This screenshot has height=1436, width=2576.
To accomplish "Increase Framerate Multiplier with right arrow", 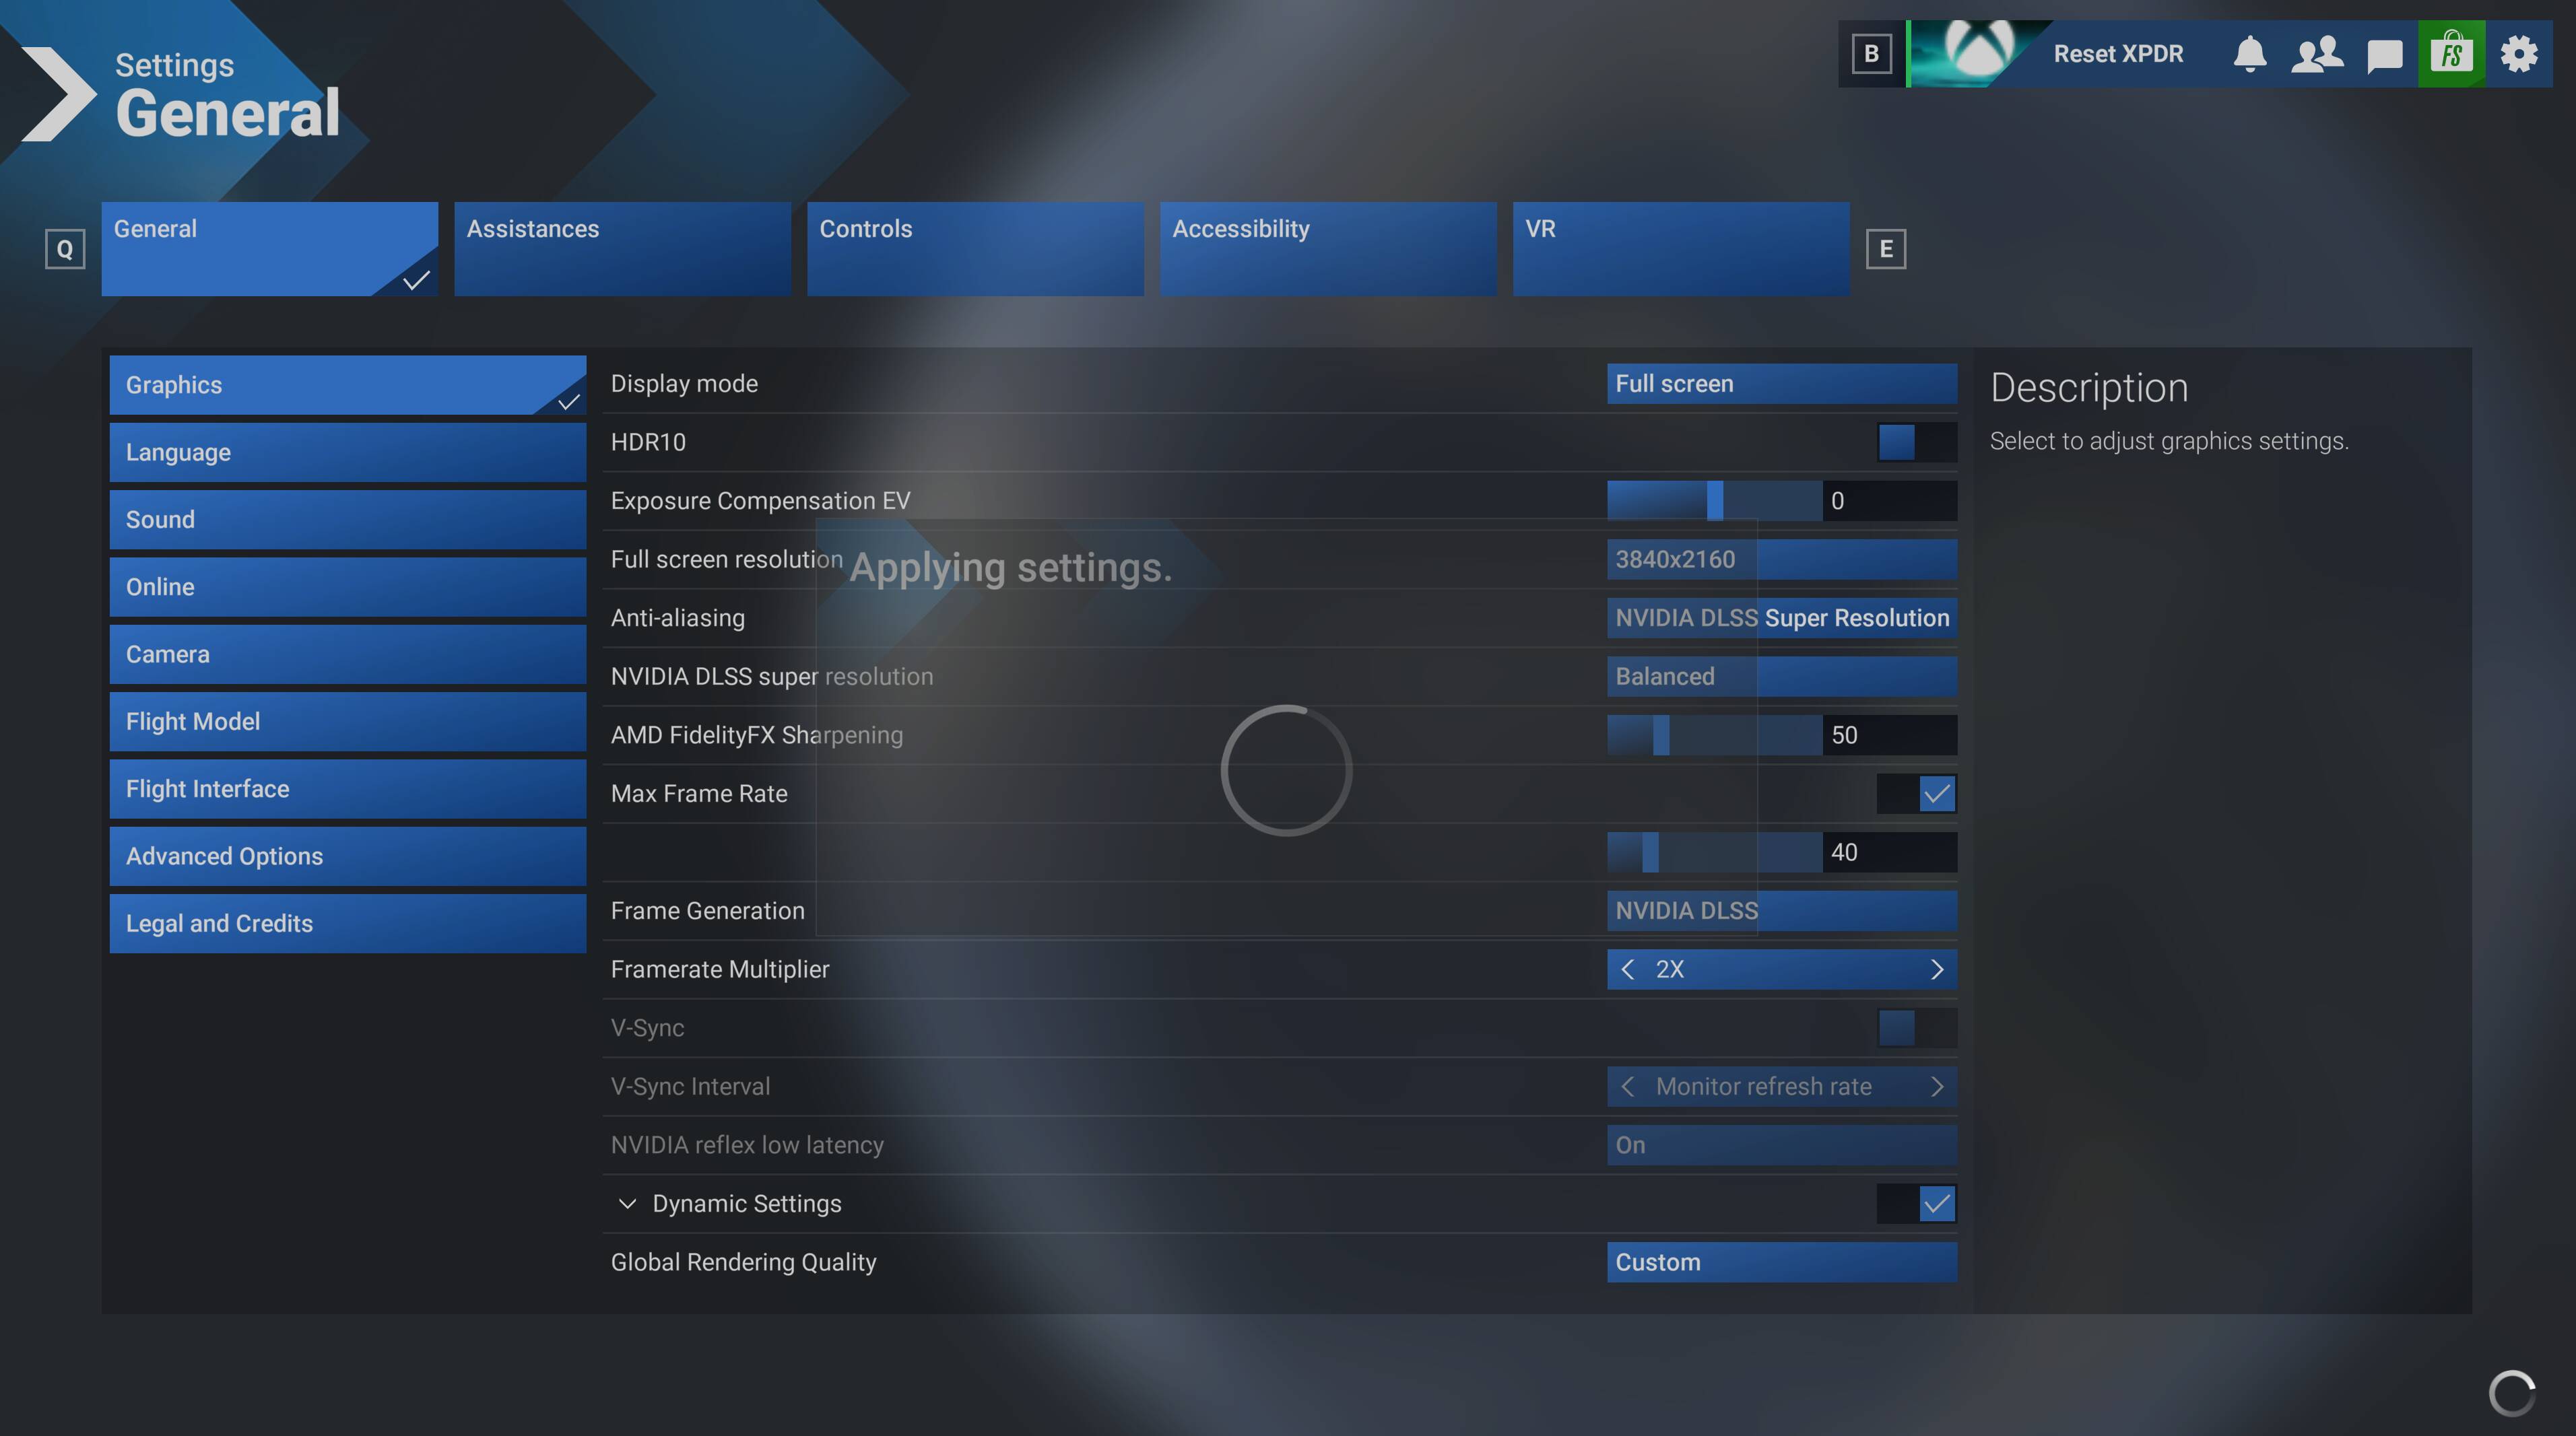I will (1936, 970).
